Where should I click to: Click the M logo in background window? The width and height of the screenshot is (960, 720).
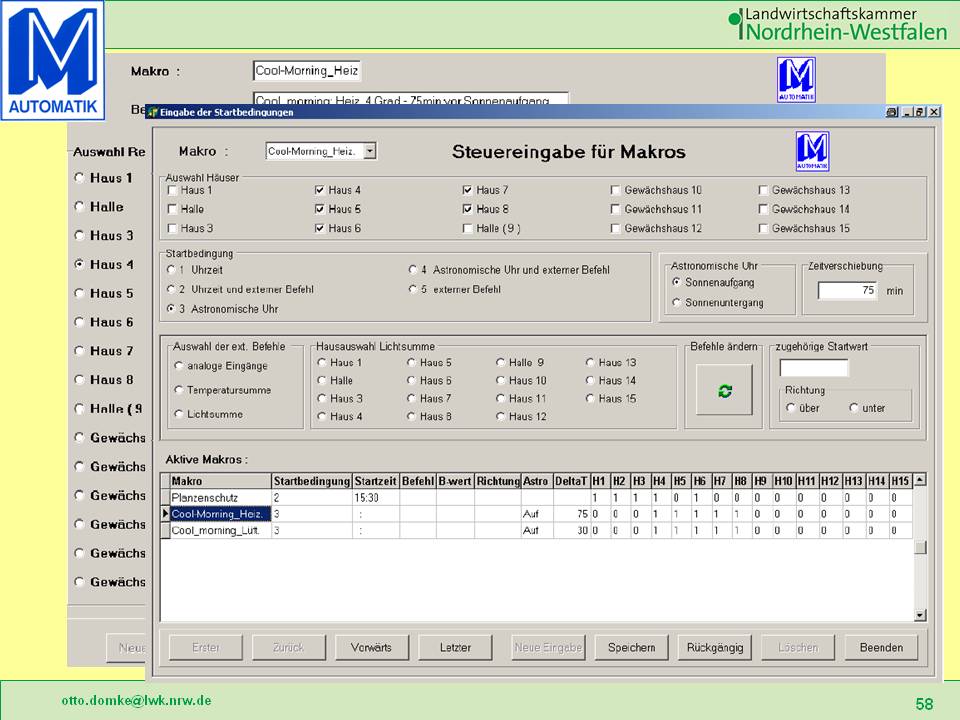tap(796, 77)
